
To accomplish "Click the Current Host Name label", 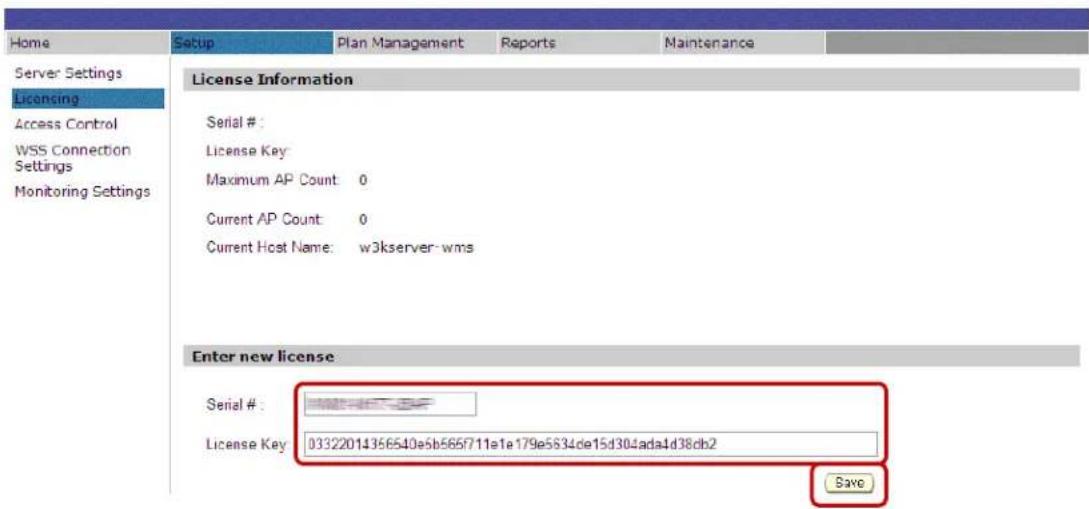I will point(271,248).
